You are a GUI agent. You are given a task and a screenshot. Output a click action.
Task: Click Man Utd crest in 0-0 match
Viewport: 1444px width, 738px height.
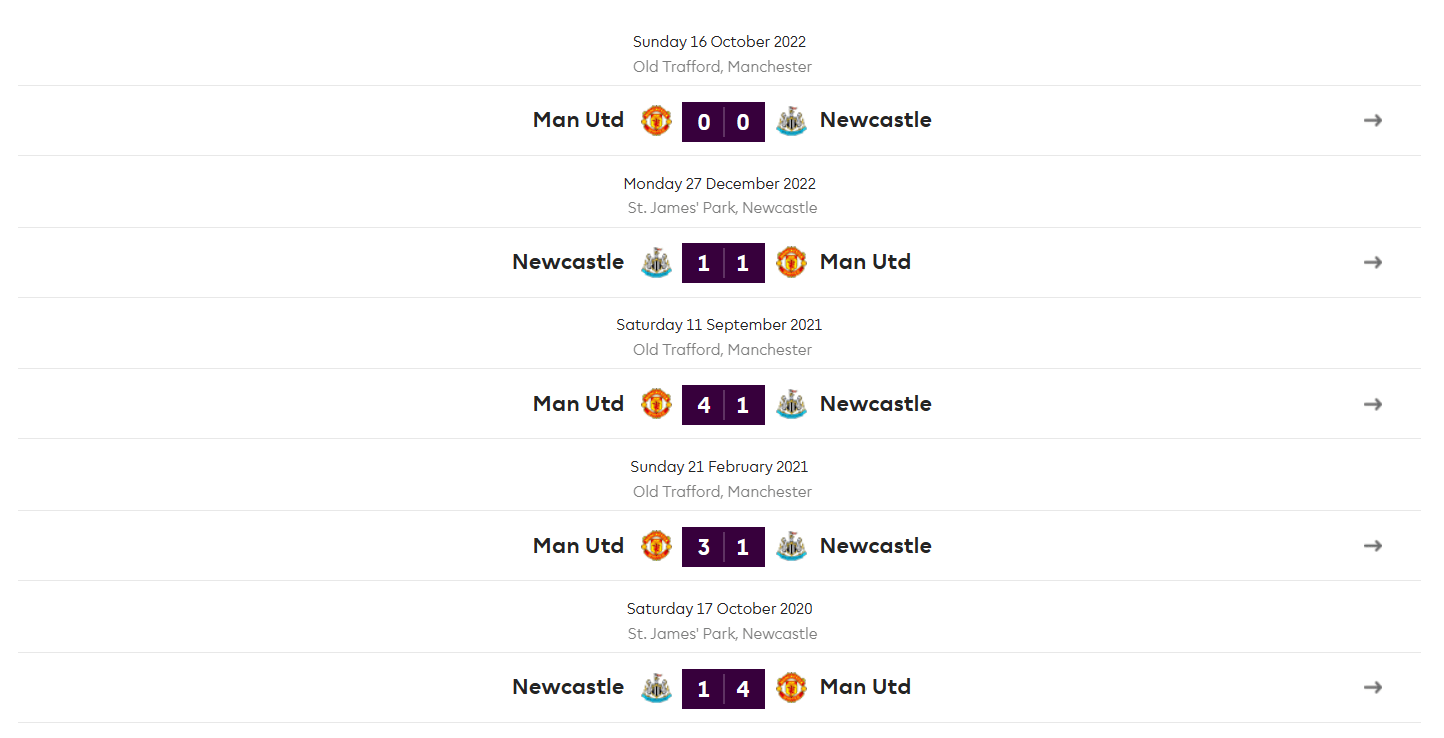(656, 121)
